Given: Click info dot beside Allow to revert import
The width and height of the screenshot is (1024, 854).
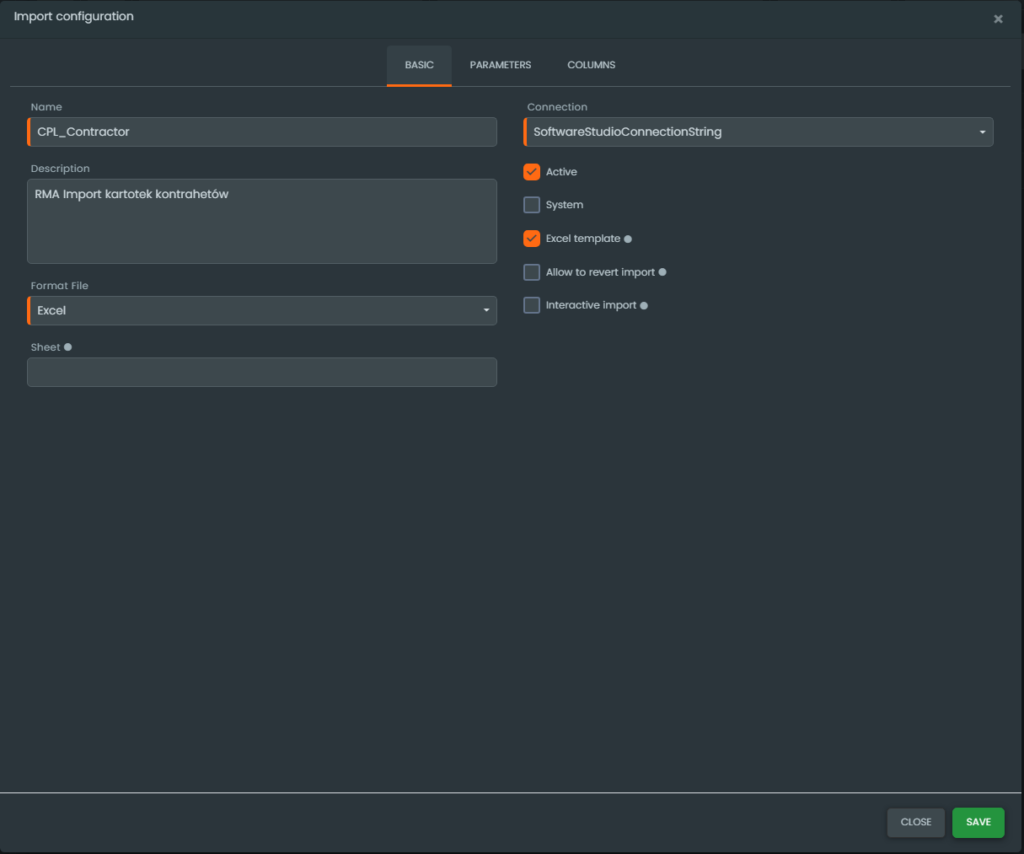Looking at the screenshot, I should [662, 272].
